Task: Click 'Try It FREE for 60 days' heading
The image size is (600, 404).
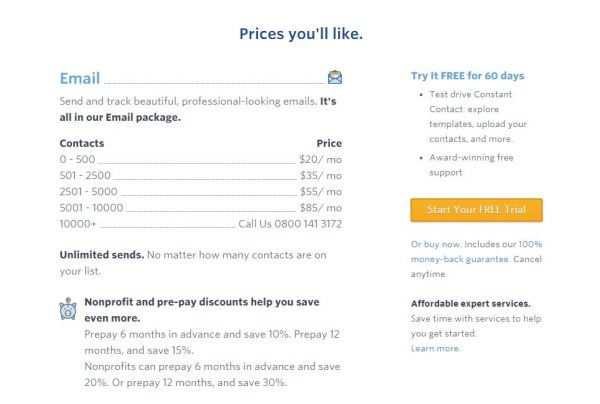Action: coord(468,76)
